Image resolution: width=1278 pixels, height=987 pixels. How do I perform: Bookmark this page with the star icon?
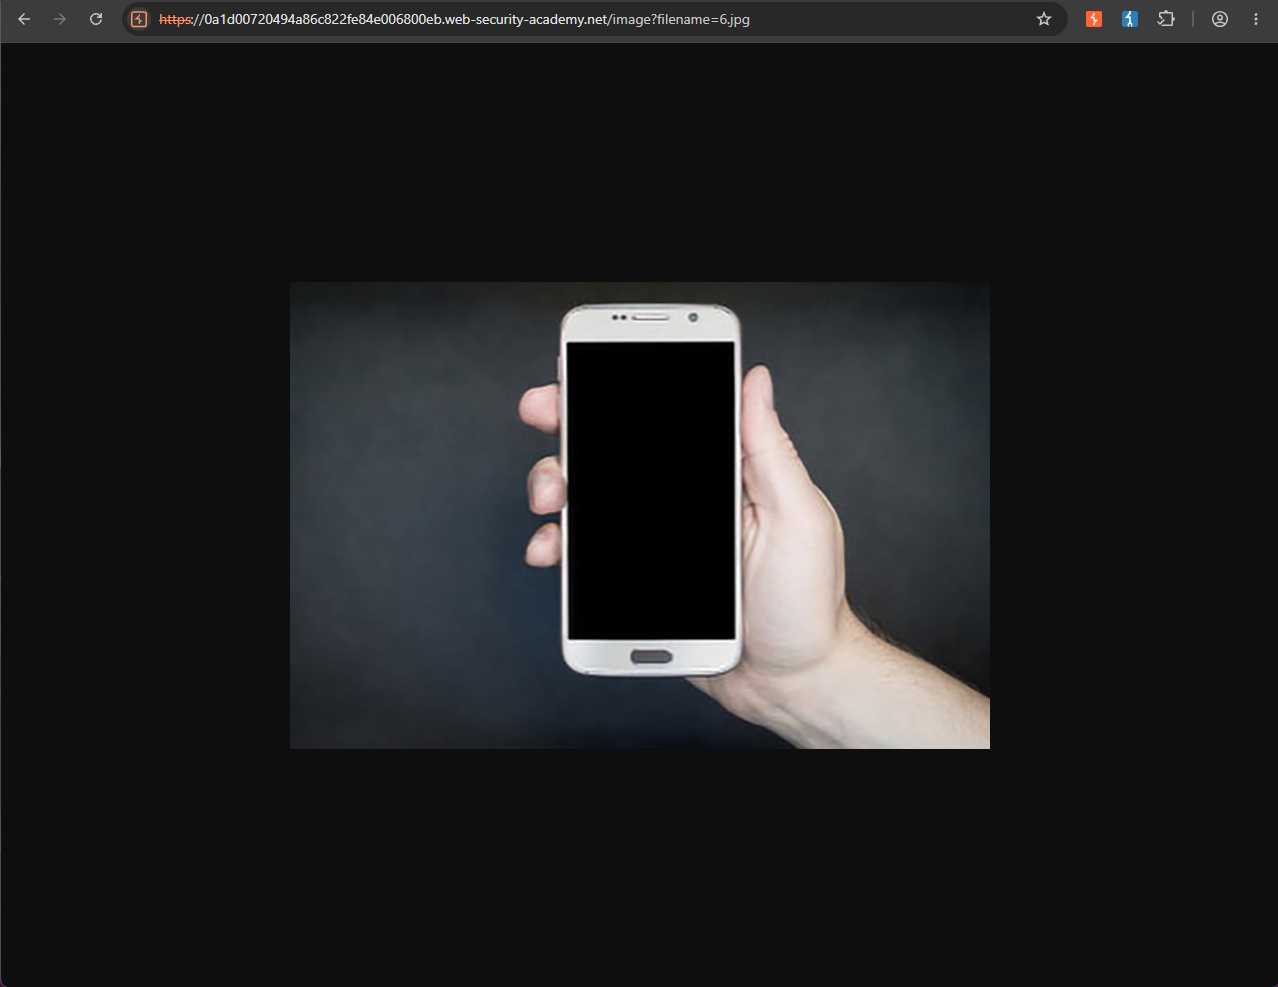1044,19
